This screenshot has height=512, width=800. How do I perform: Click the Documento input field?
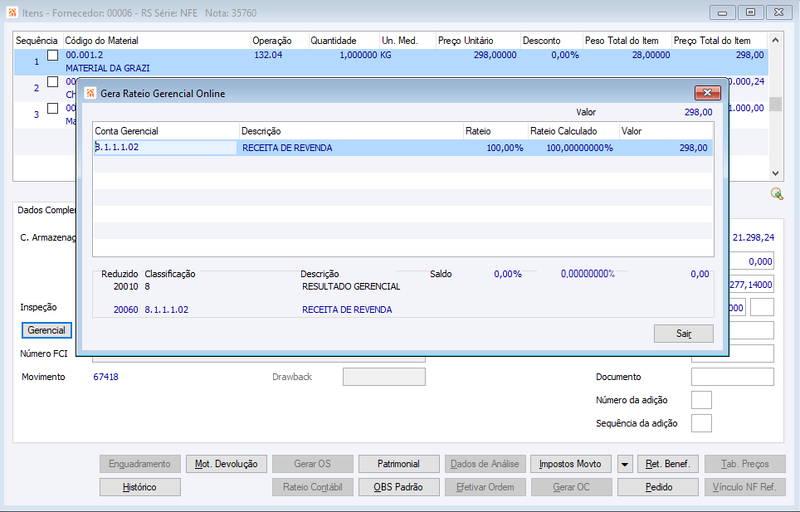click(732, 377)
